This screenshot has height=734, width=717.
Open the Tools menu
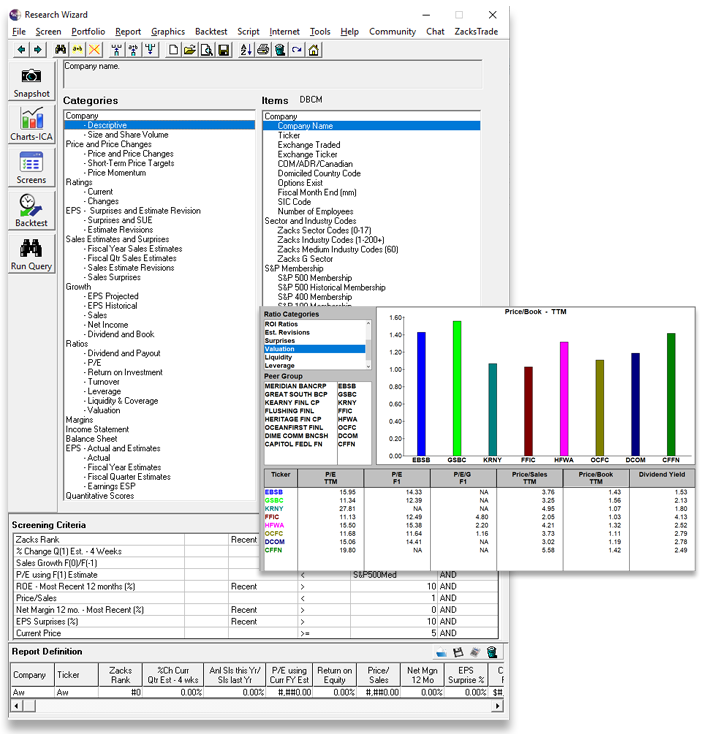coord(320,32)
